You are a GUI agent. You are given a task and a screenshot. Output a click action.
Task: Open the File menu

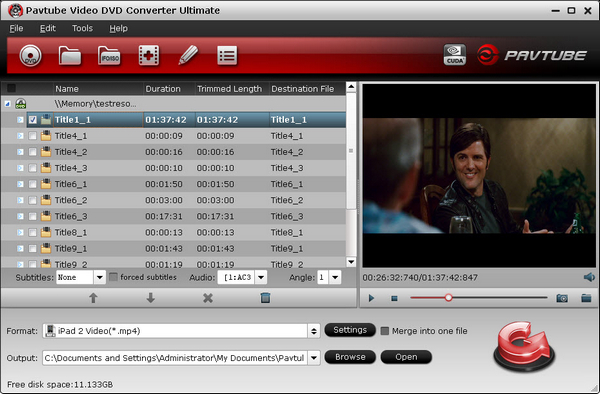point(16,28)
